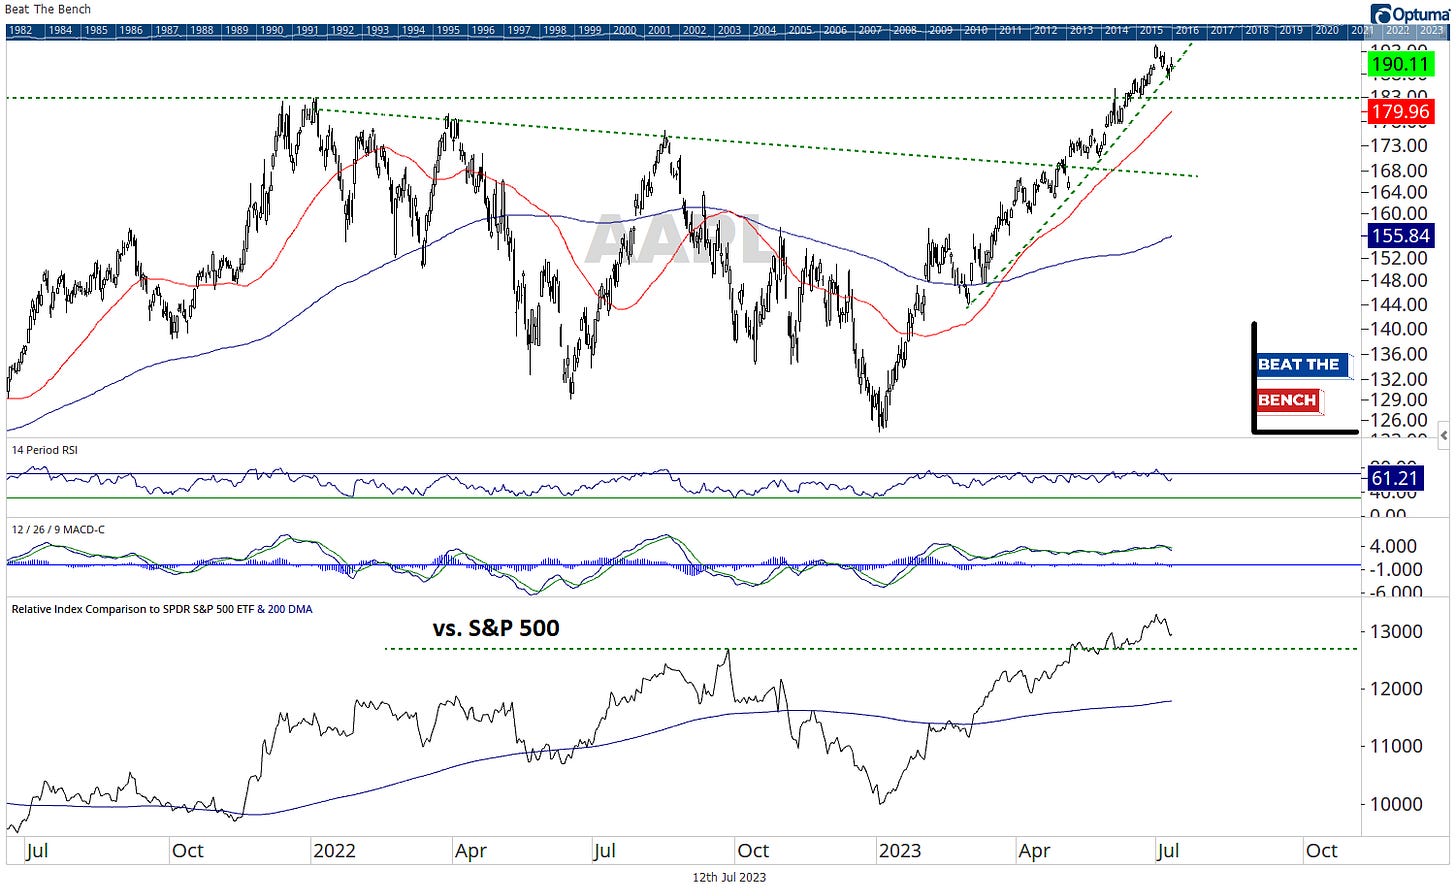
Task: Select 1990 in the year navigator bar
Action: 271,30
